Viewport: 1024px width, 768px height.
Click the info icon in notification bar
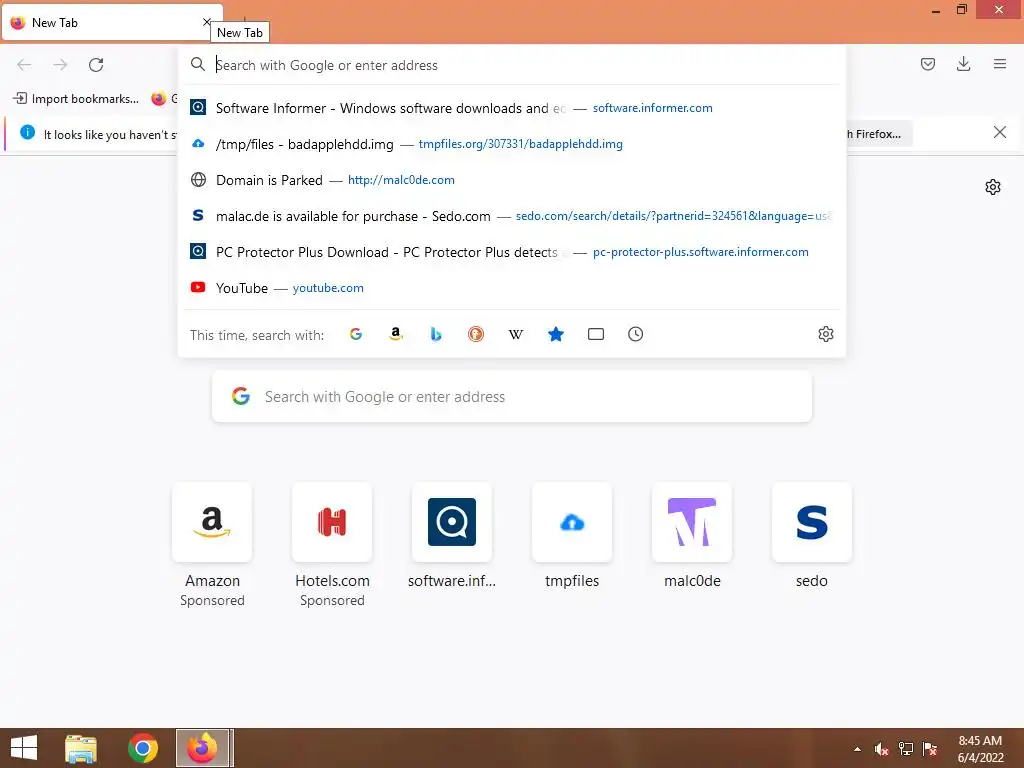27,133
